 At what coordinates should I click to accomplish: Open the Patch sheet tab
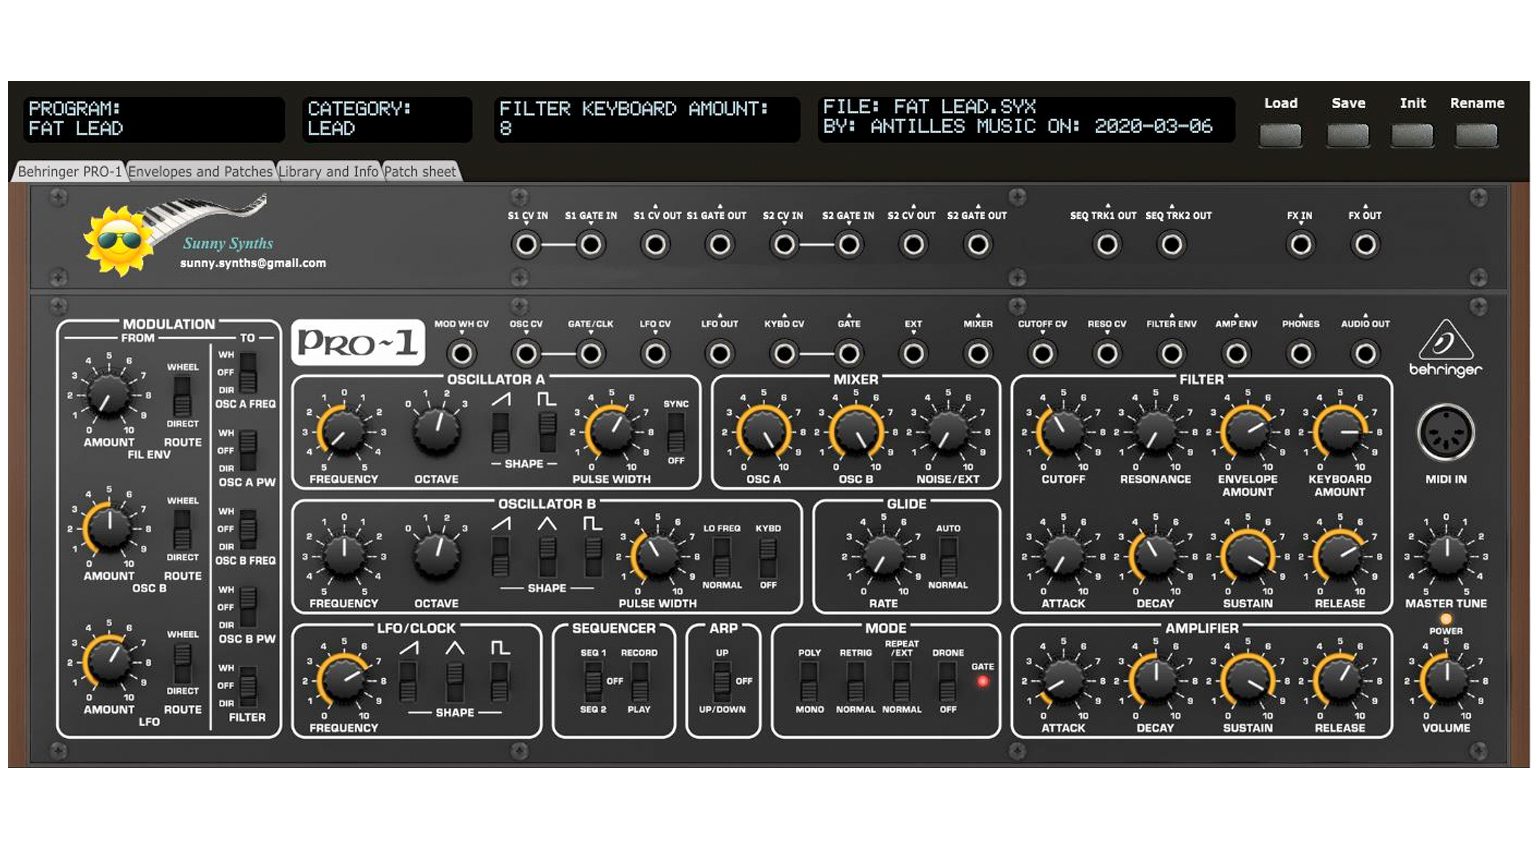[x=420, y=172]
